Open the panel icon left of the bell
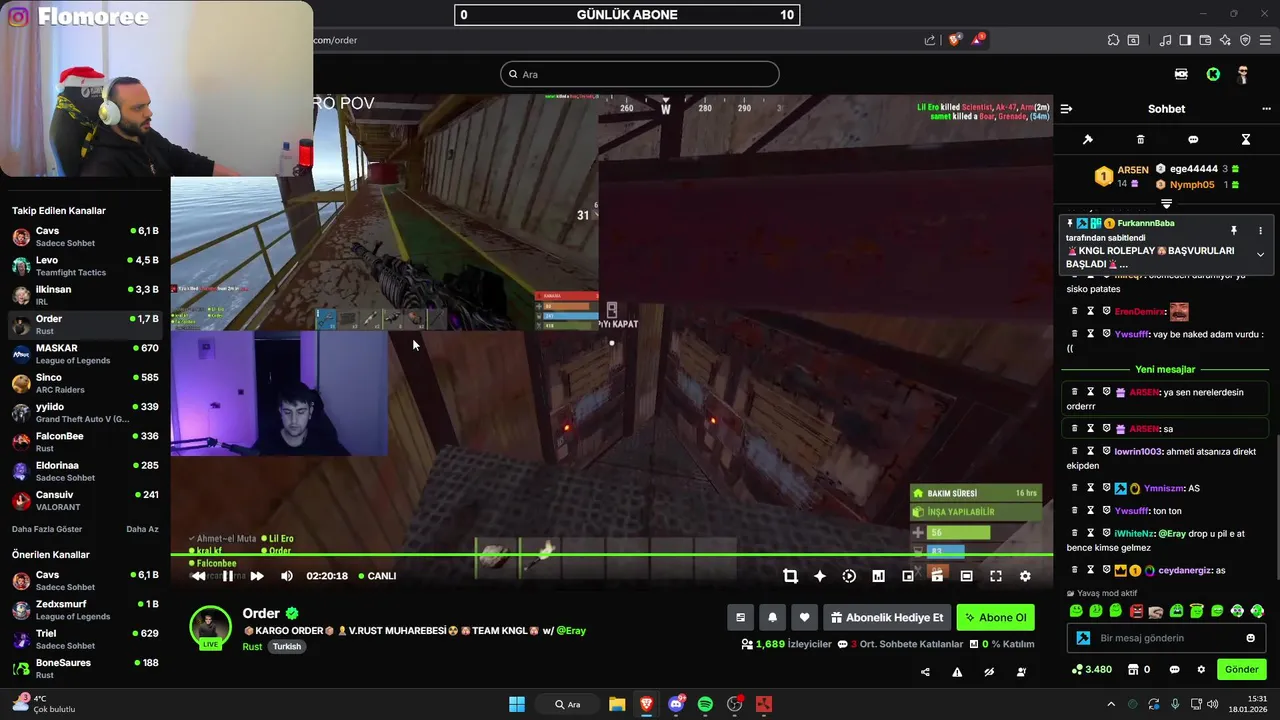Image resolution: width=1280 pixels, height=720 pixels. (740, 618)
